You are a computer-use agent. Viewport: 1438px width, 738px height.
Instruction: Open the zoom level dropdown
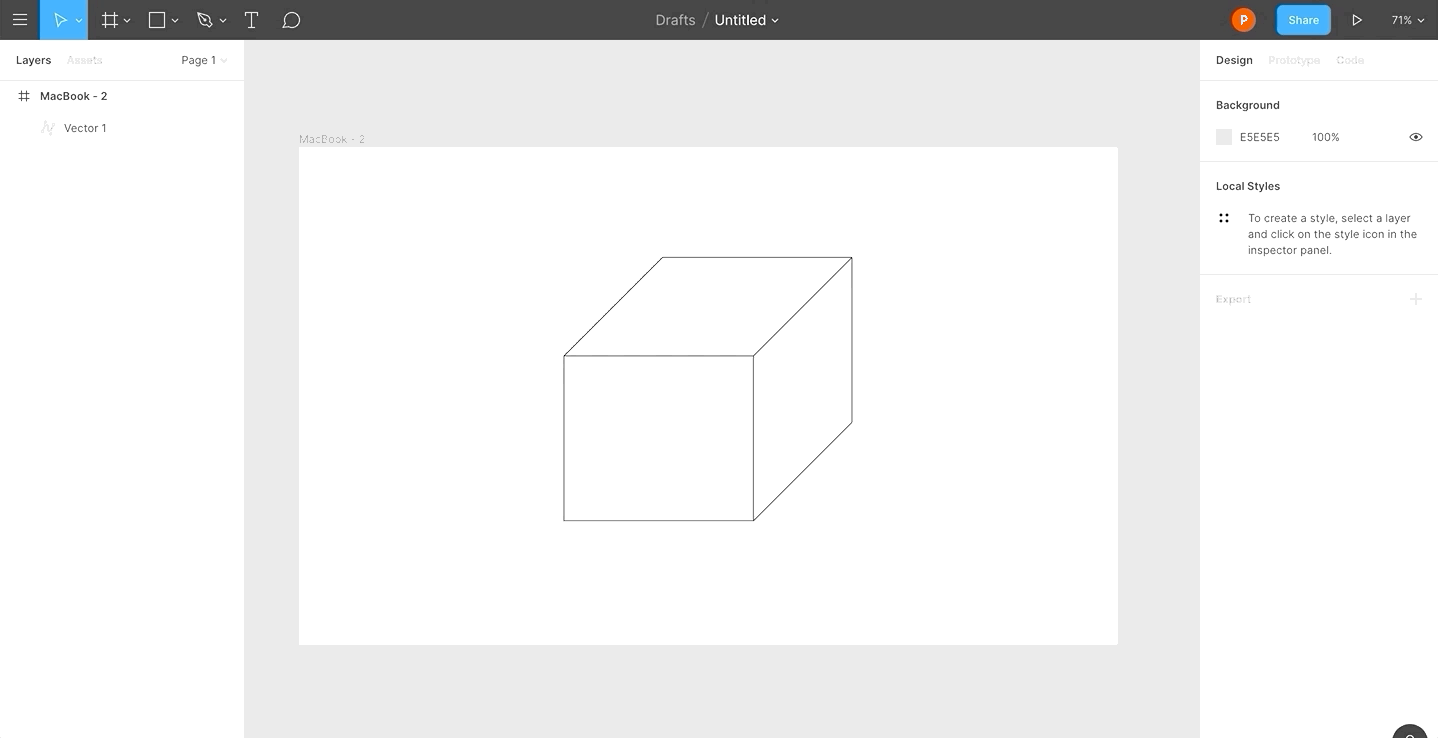pyautogui.click(x=1407, y=20)
